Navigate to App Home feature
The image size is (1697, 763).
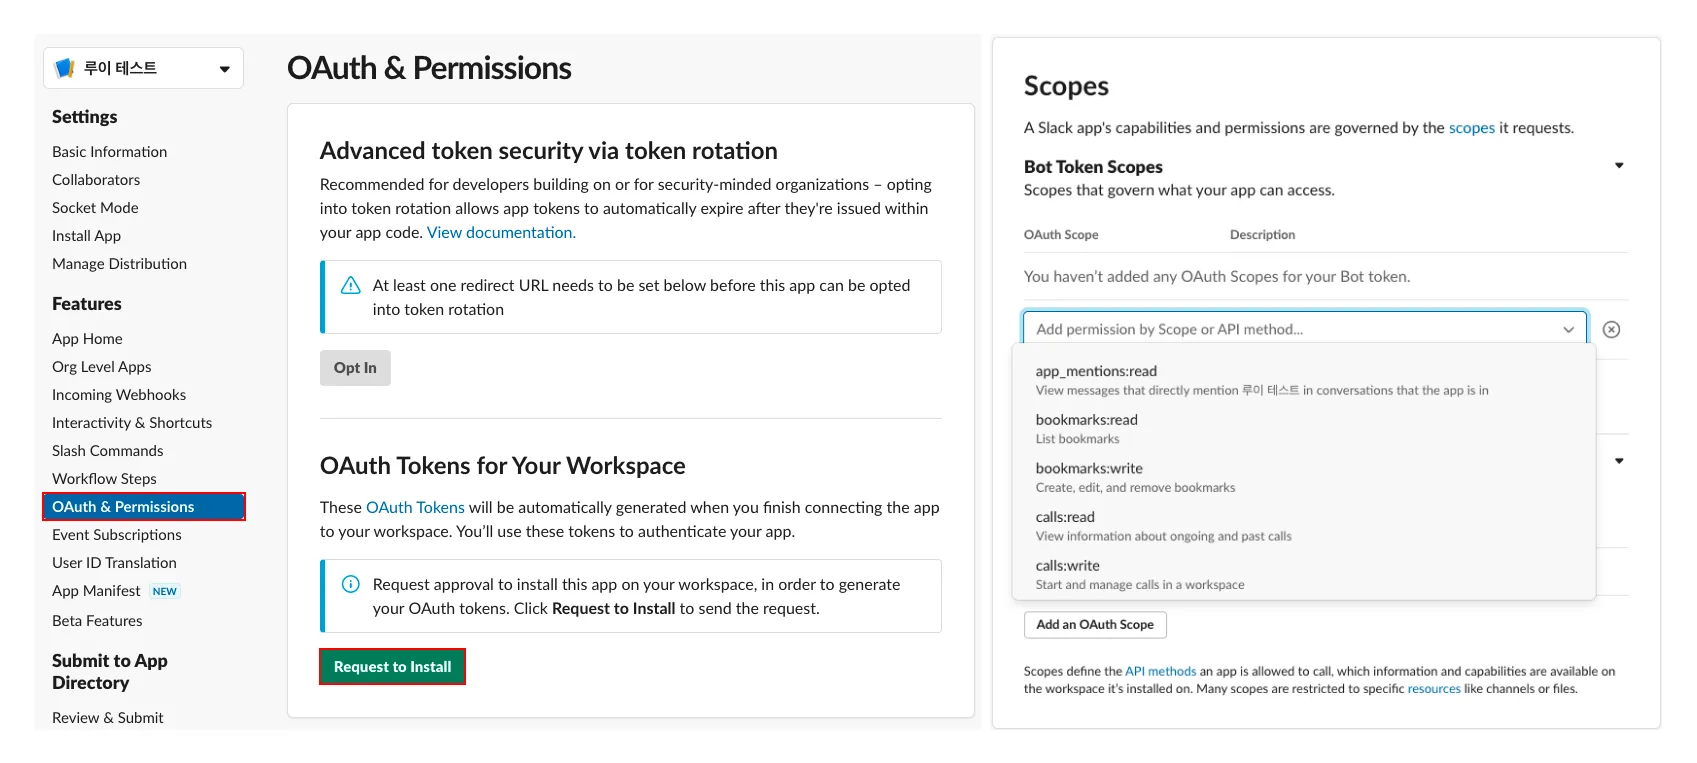coord(87,339)
